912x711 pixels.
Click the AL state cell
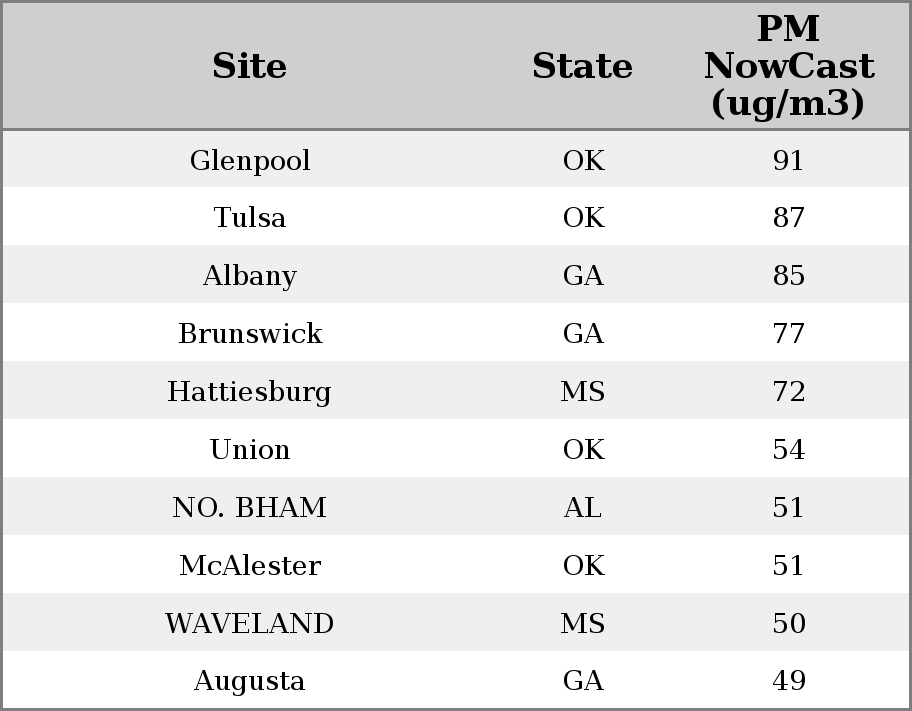pyautogui.click(x=583, y=508)
